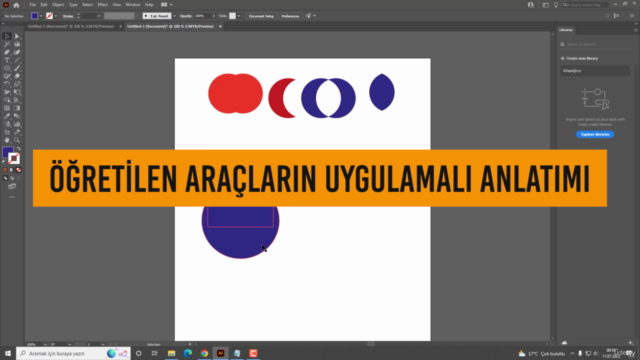Reset default fill and stroke colors
This screenshot has width=640, height=360.
coord(4,162)
